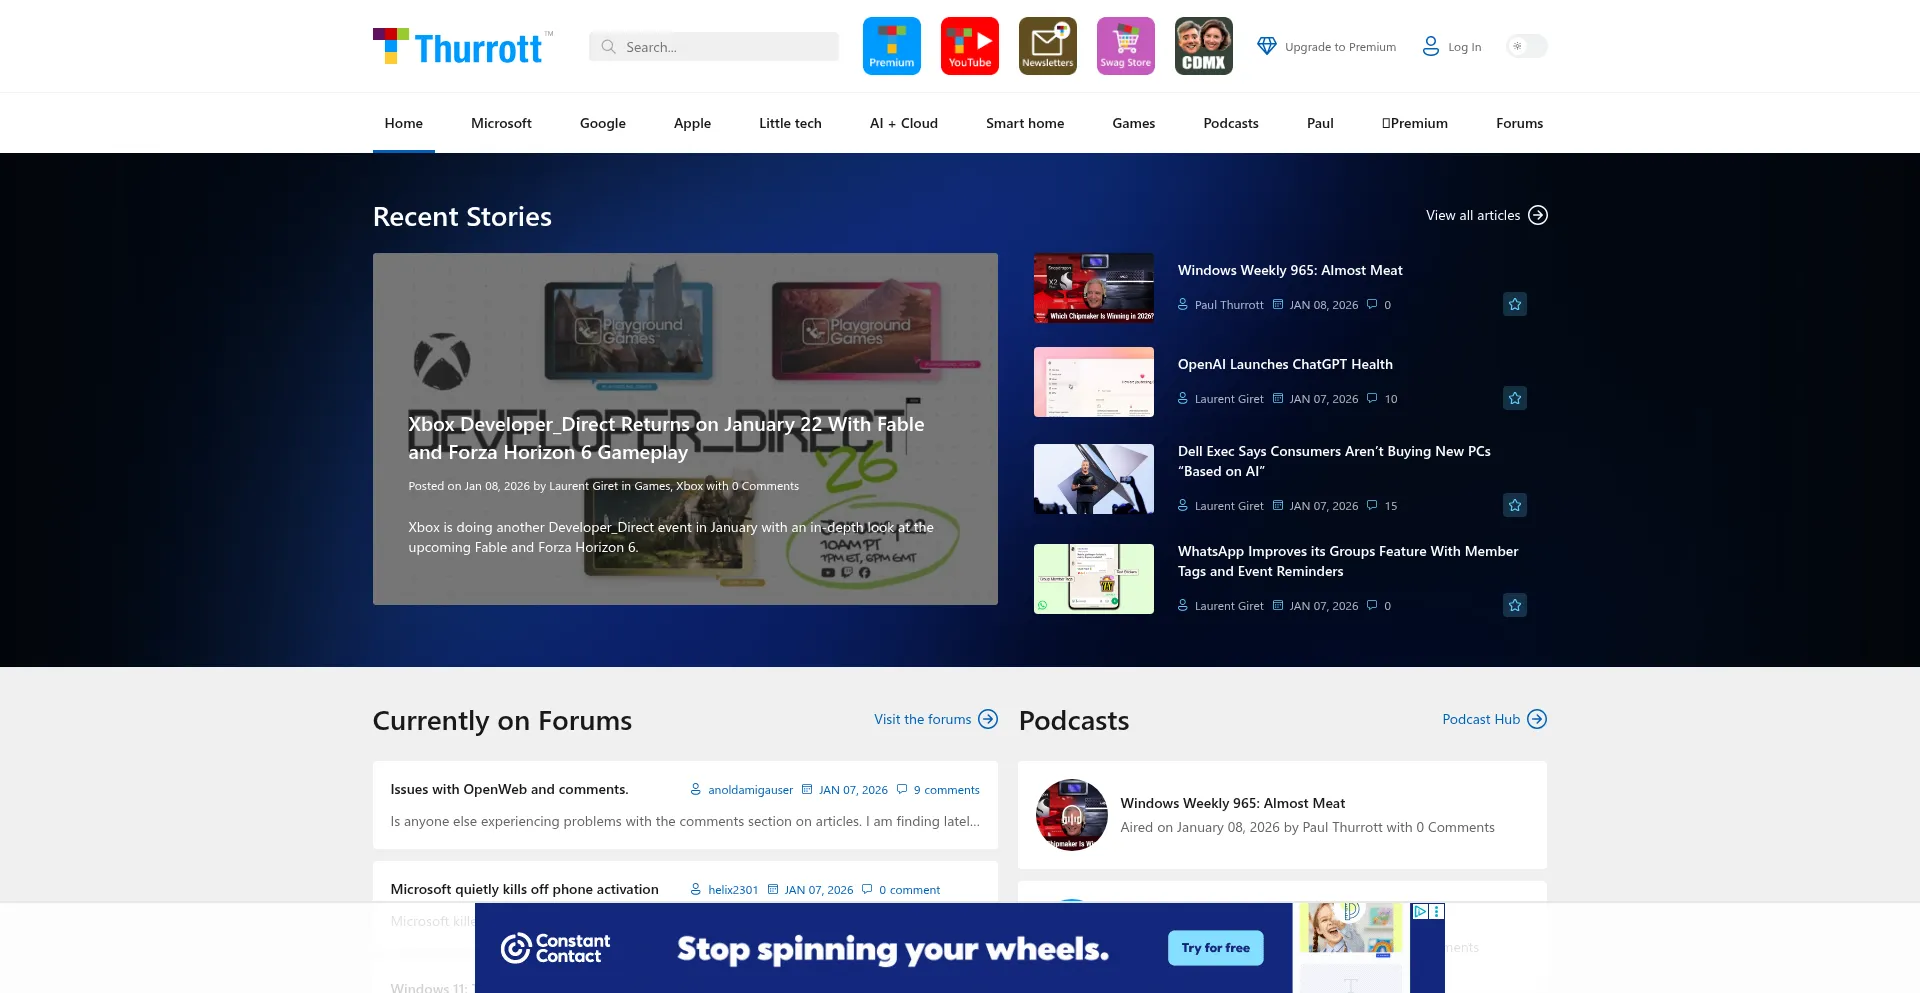Toggle the dark mode switch
1920x993 pixels.
pos(1527,46)
